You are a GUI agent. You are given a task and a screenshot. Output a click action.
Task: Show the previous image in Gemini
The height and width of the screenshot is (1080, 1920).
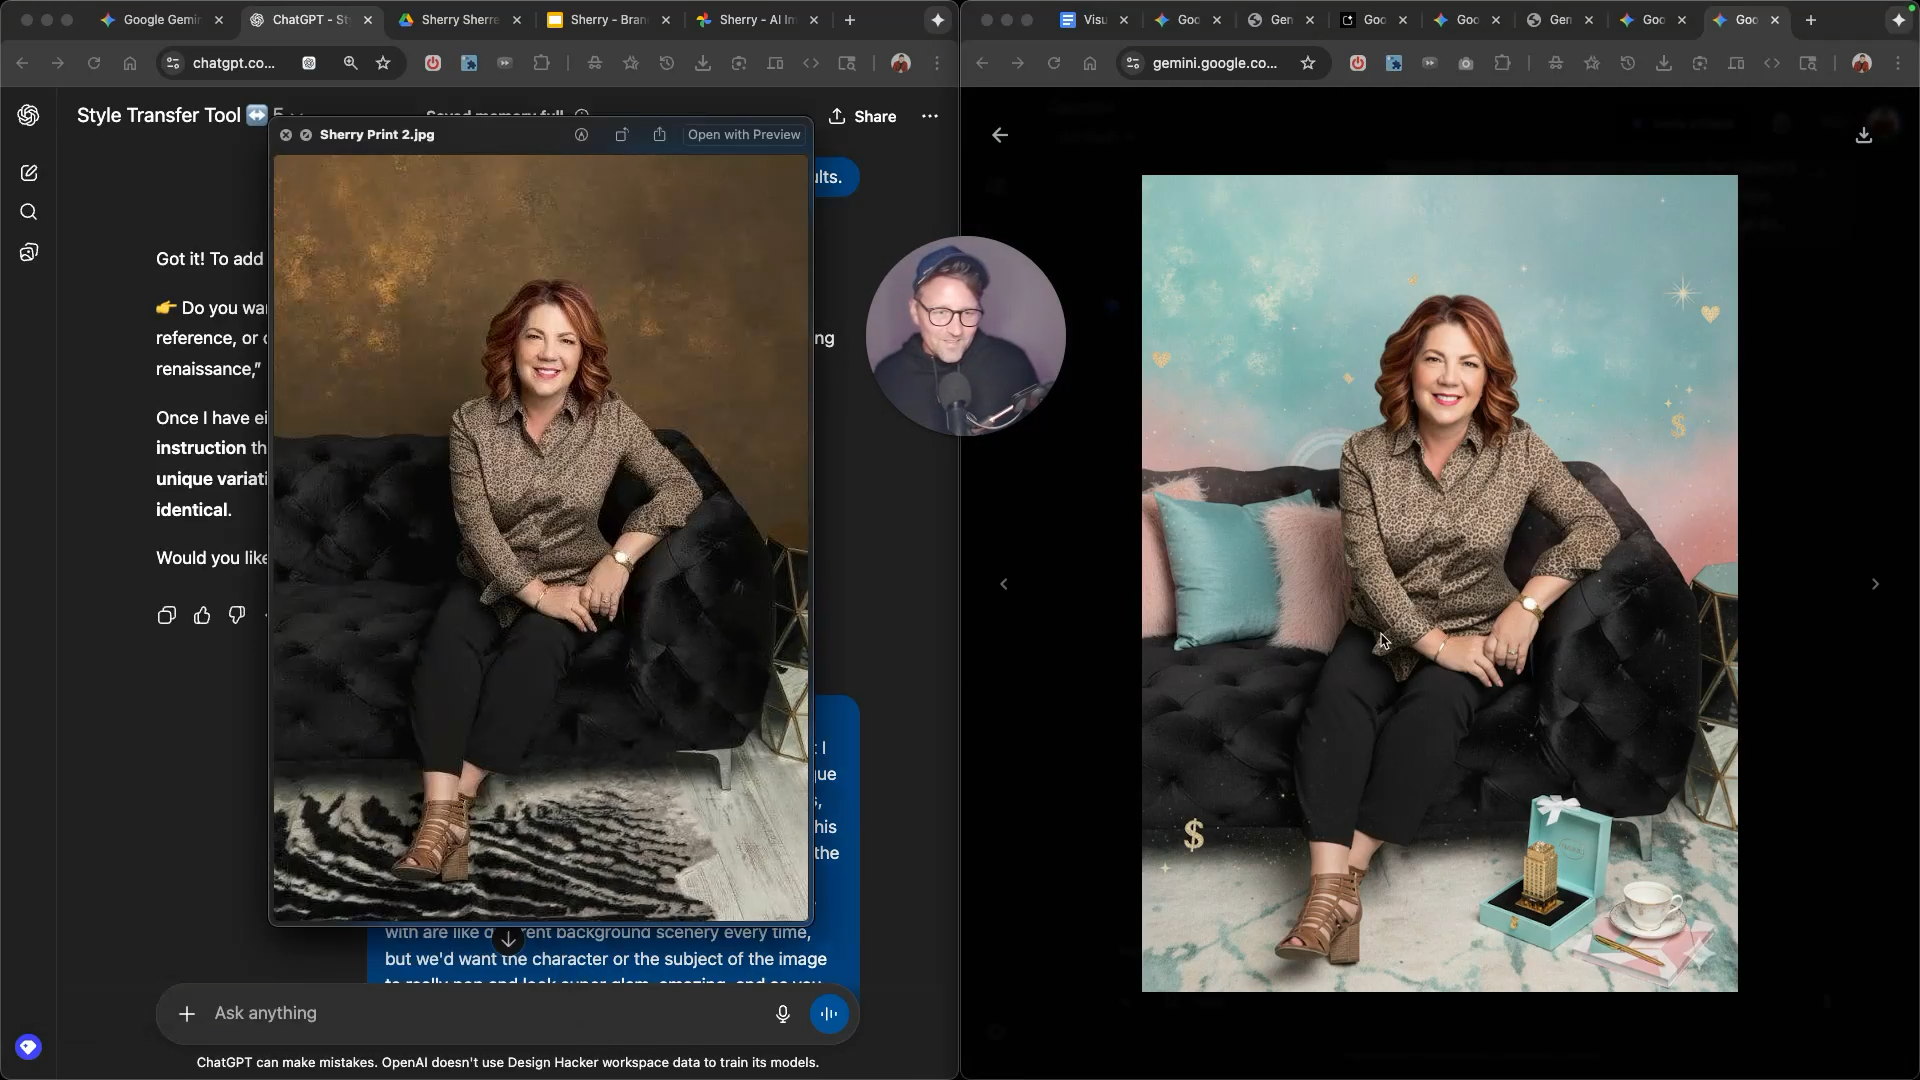pyautogui.click(x=1004, y=584)
